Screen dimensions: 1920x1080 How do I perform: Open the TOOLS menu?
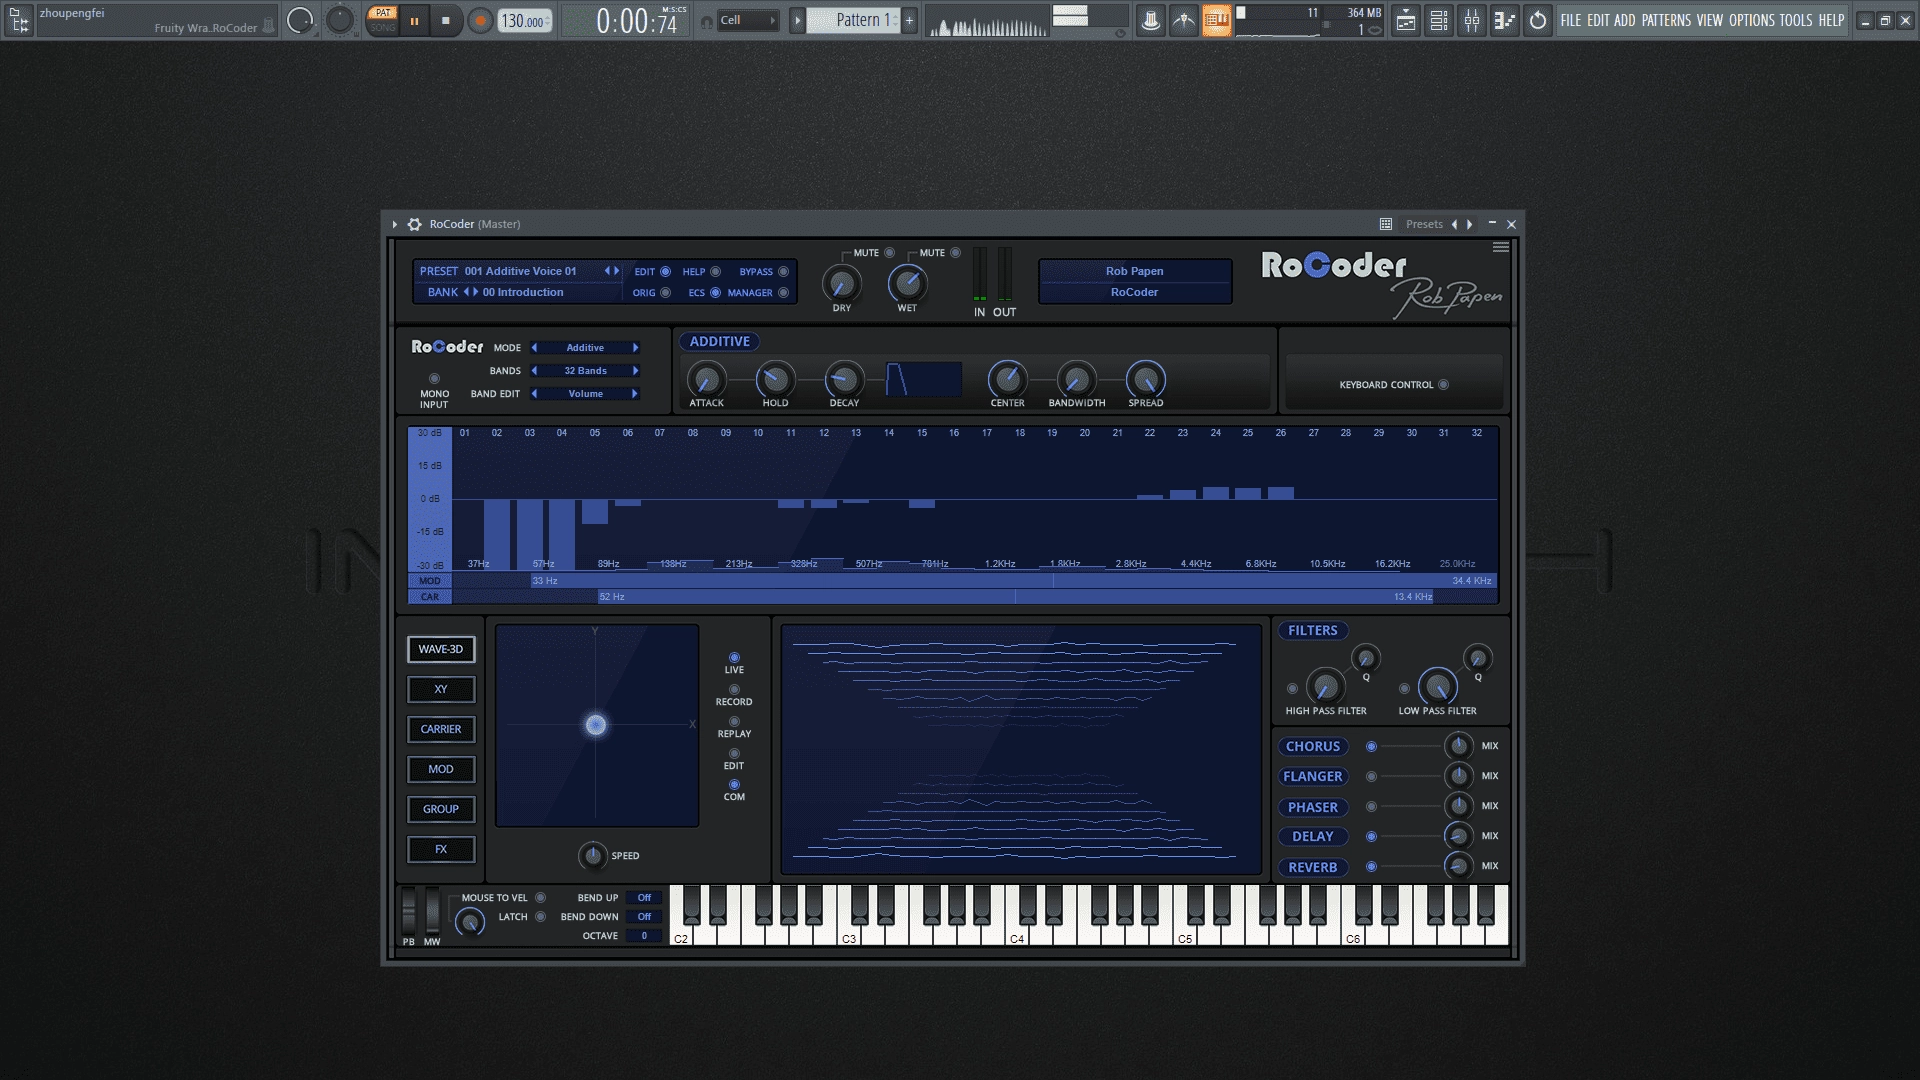[1796, 20]
